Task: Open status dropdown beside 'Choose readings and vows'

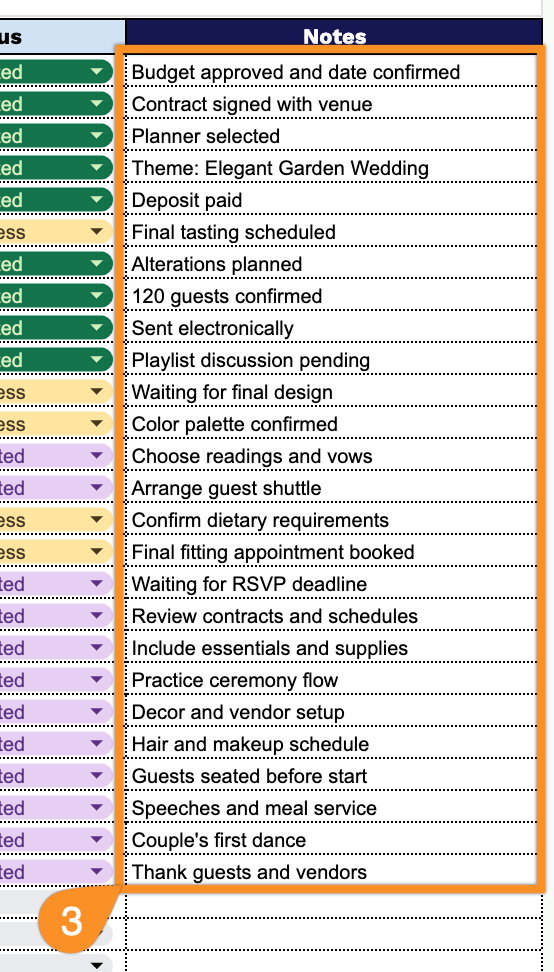Action: 97,456
